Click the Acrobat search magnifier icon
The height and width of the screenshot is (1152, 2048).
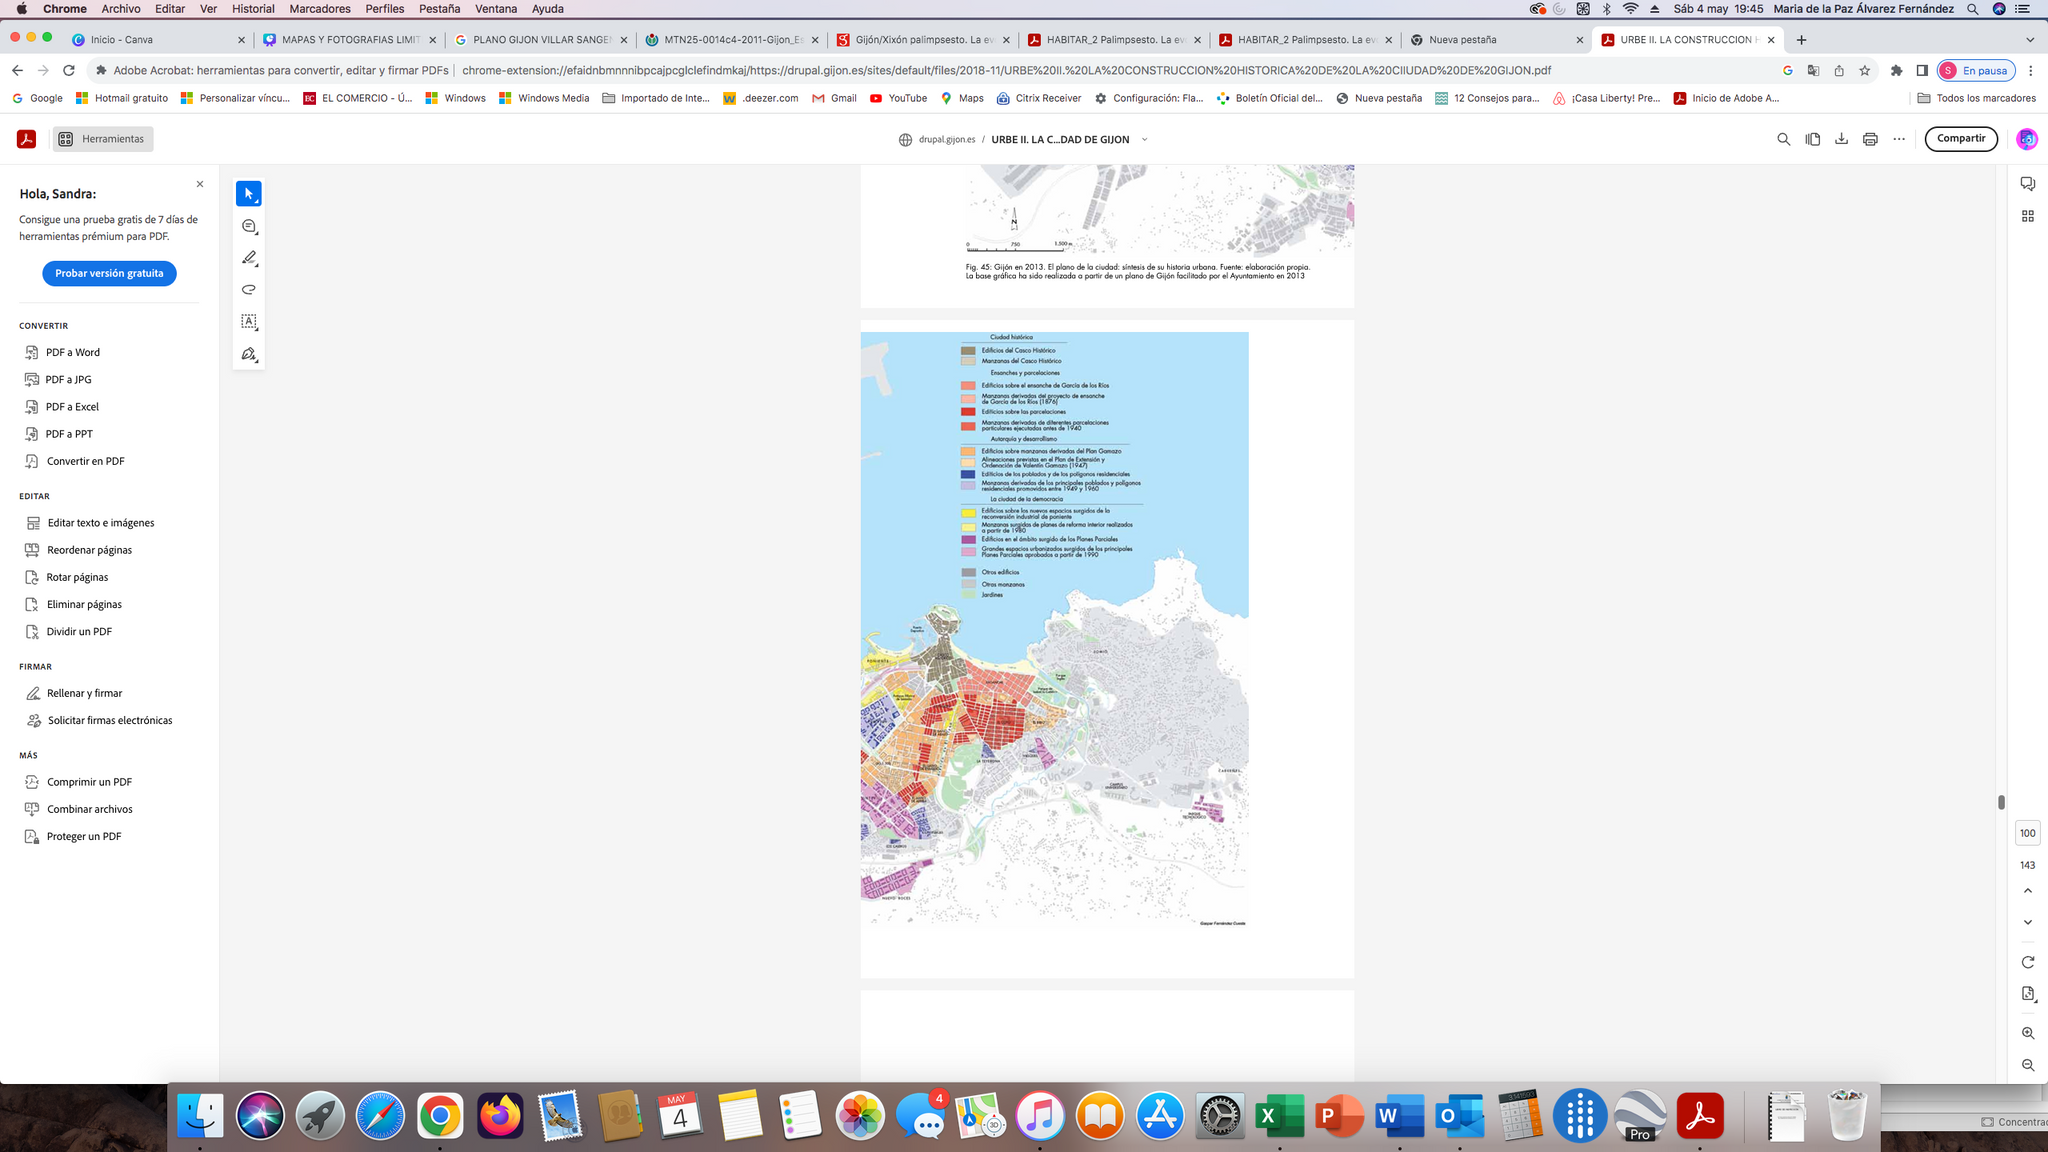pos(1783,139)
